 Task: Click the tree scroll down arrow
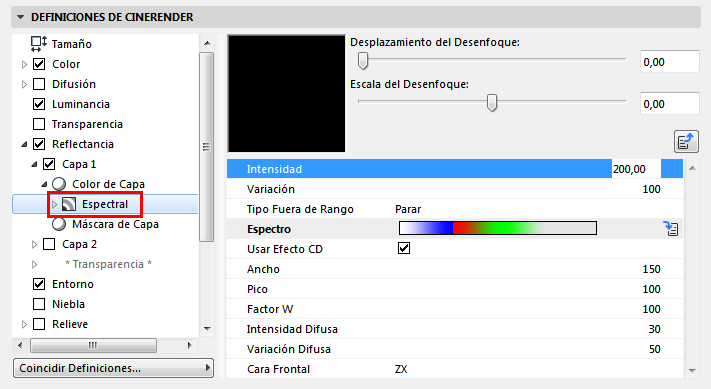click(x=207, y=329)
